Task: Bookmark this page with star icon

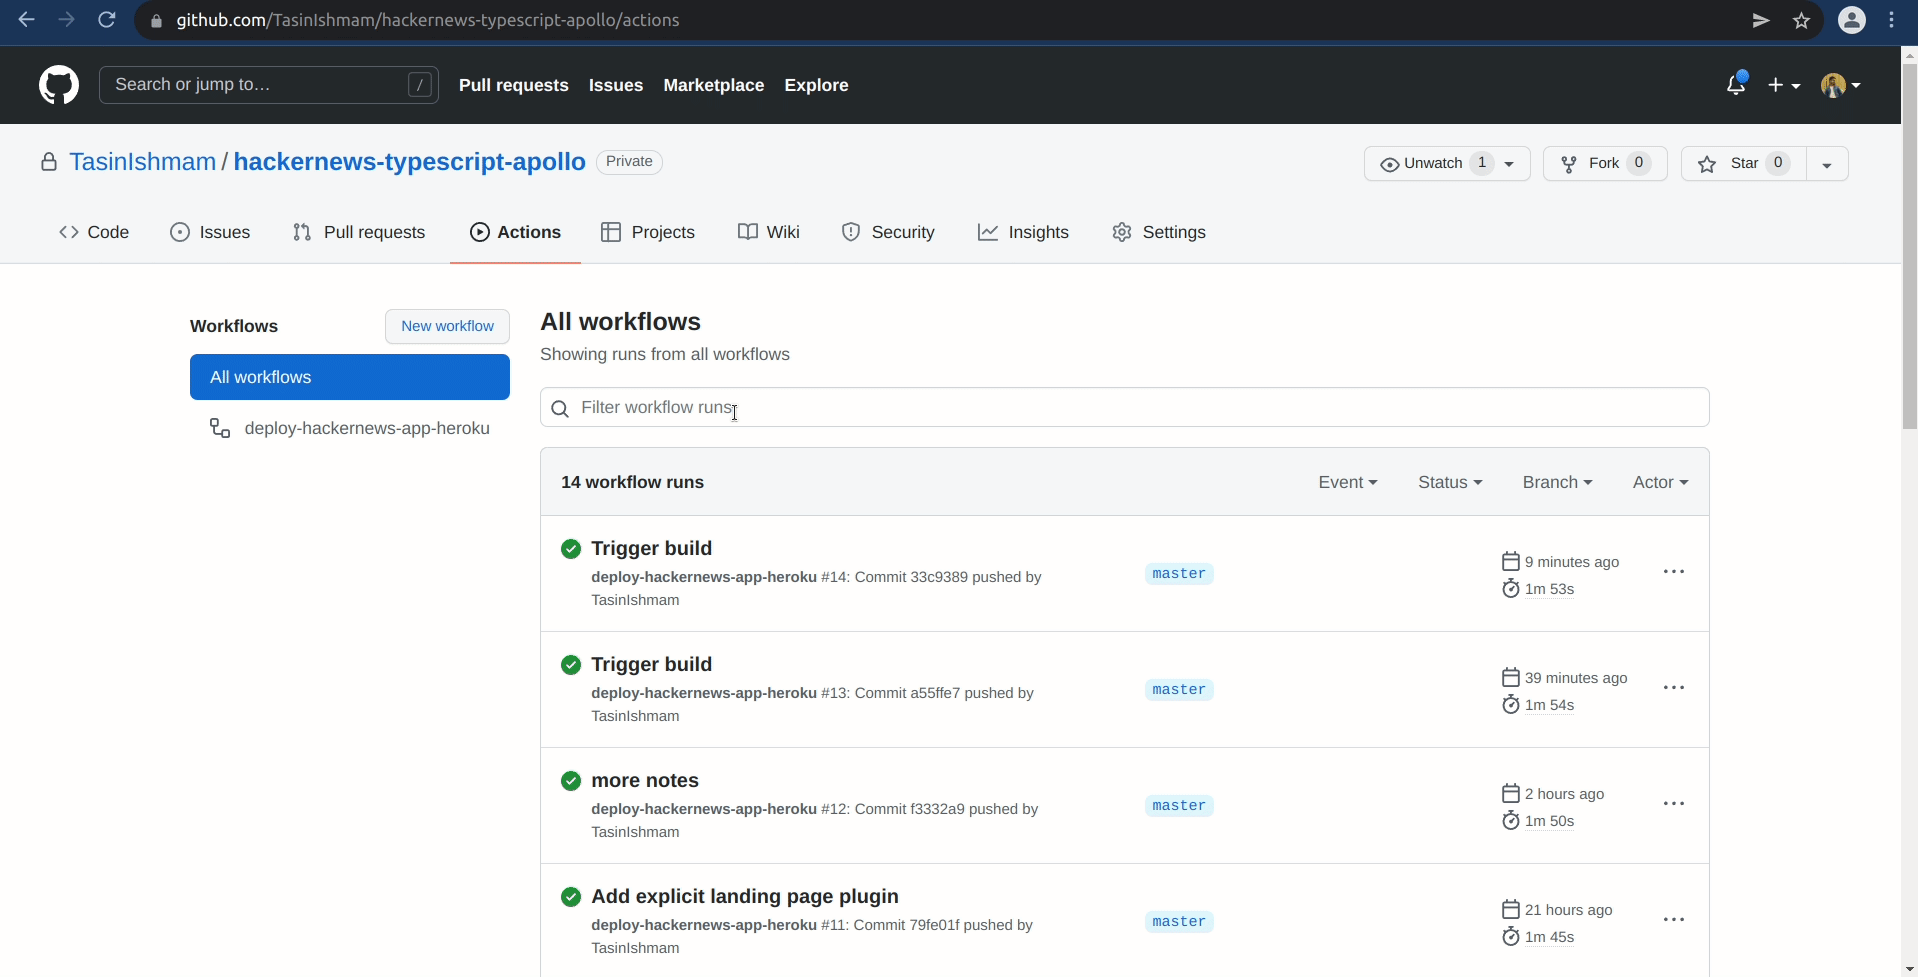Action: click(1802, 20)
